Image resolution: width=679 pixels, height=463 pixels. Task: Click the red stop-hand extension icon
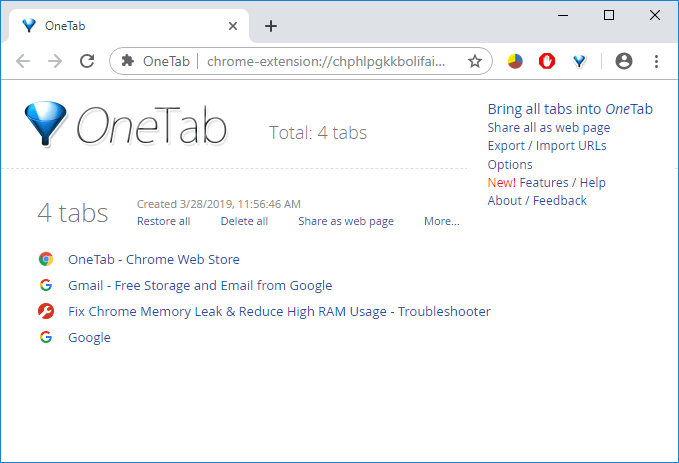point(547,61)
